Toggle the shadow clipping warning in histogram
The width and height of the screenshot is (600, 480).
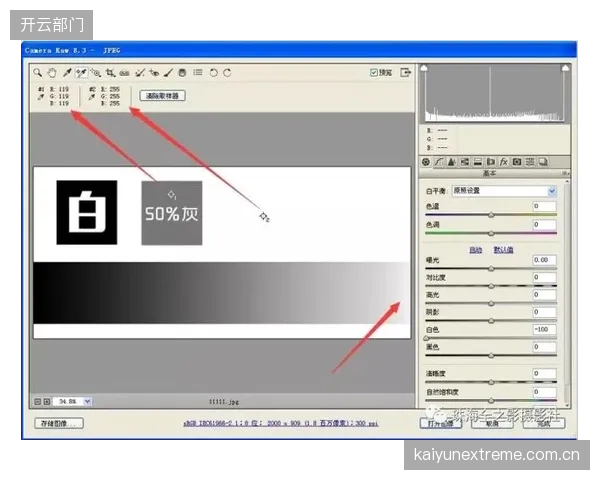coord(424,69)
